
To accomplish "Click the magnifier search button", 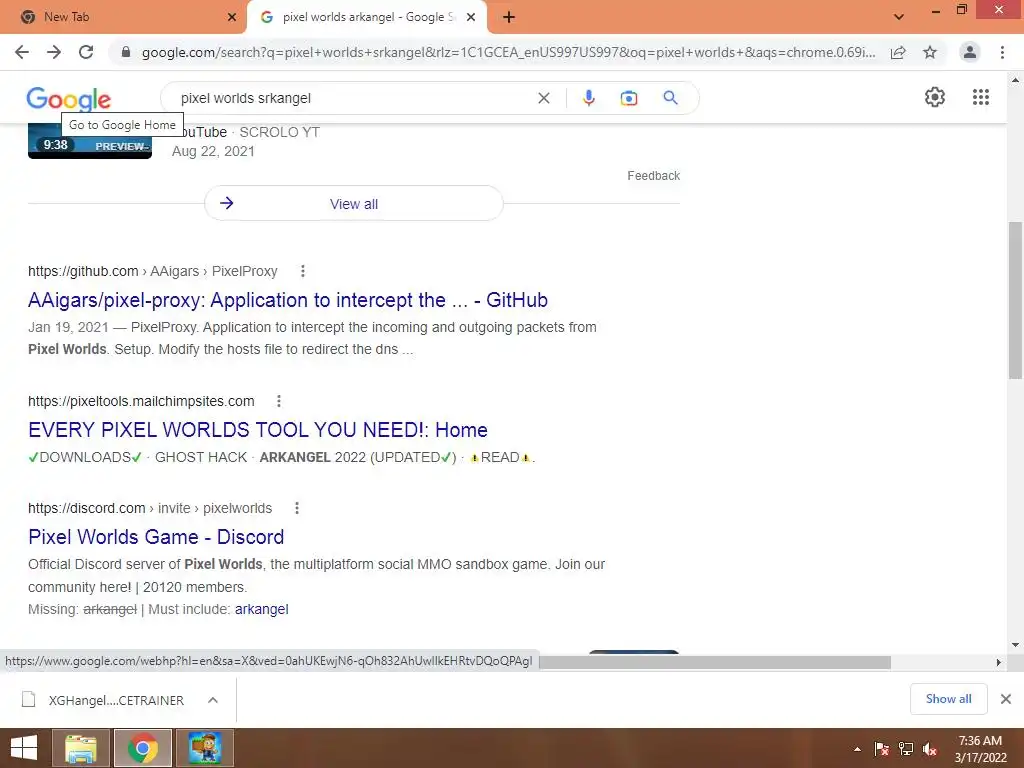I will [670, 98].
